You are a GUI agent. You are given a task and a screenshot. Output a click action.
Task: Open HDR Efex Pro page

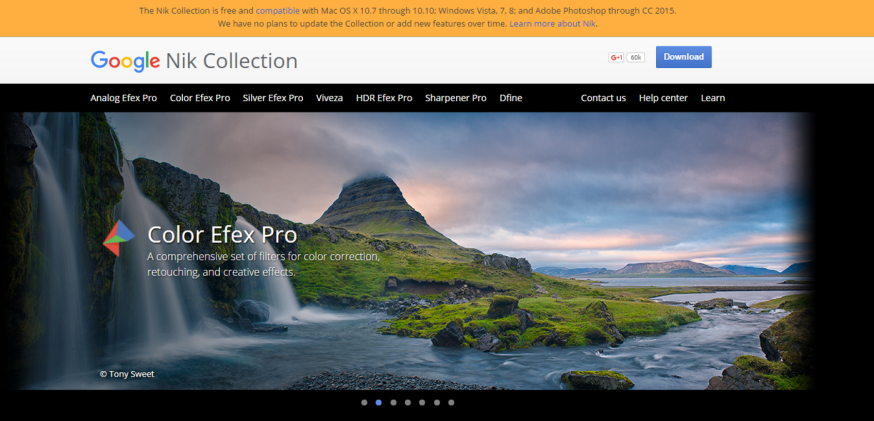pyautogui.click(x=384, y=98)
